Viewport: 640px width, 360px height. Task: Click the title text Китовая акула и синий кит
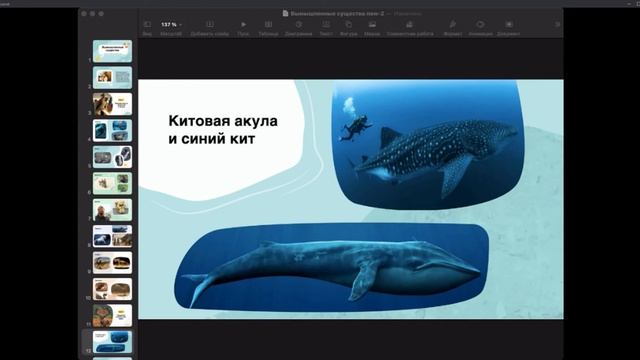(x=223, y=130)
